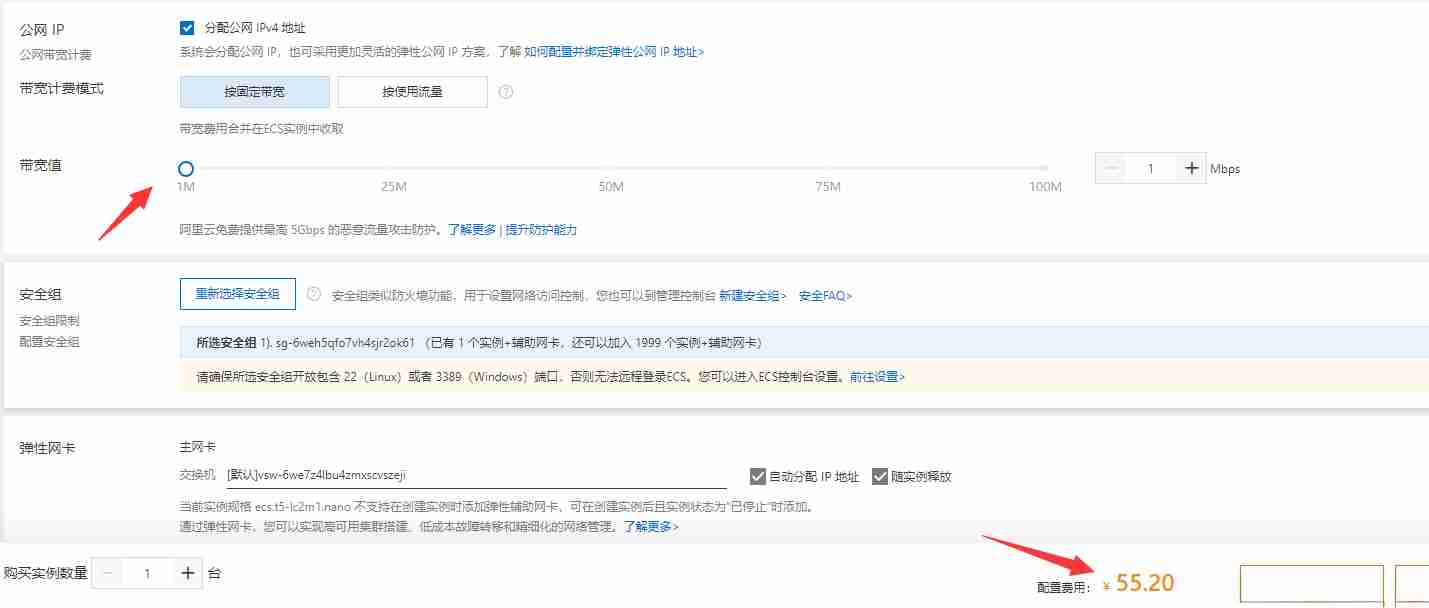
Task: Click the minus icon to decrease Mbps
Action: point(1110,167)
